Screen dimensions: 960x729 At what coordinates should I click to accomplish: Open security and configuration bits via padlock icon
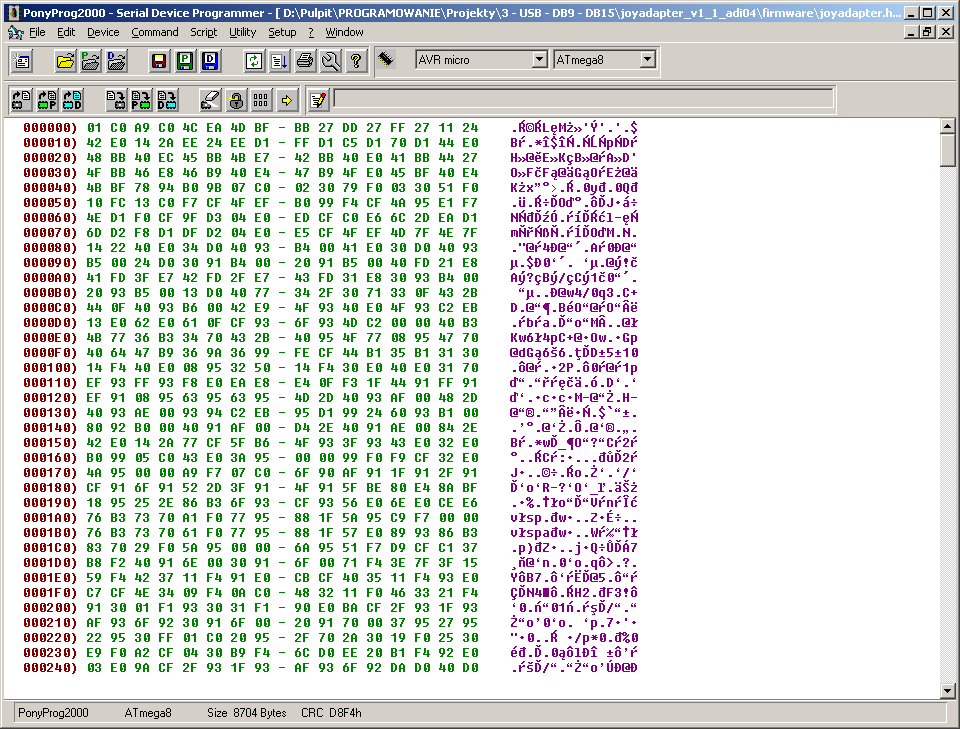pos(236,100)
